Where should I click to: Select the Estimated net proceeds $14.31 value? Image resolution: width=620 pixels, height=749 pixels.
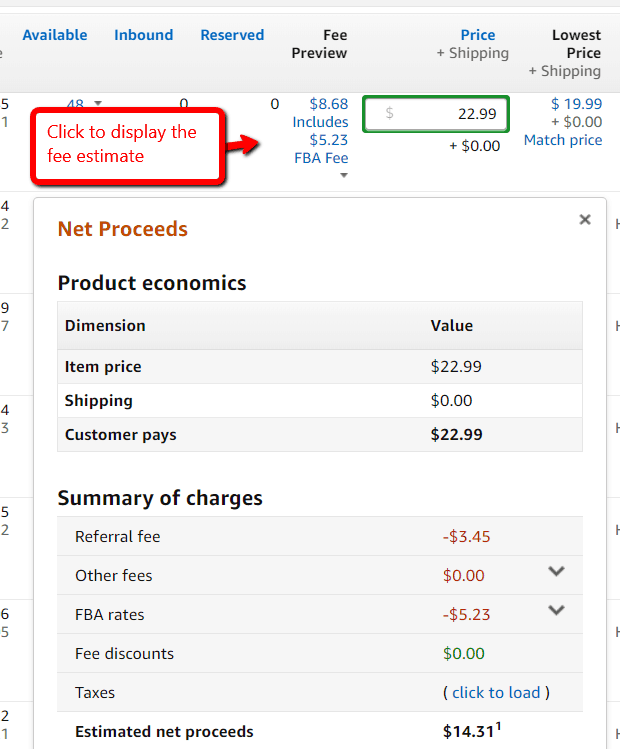click(471, 731)
